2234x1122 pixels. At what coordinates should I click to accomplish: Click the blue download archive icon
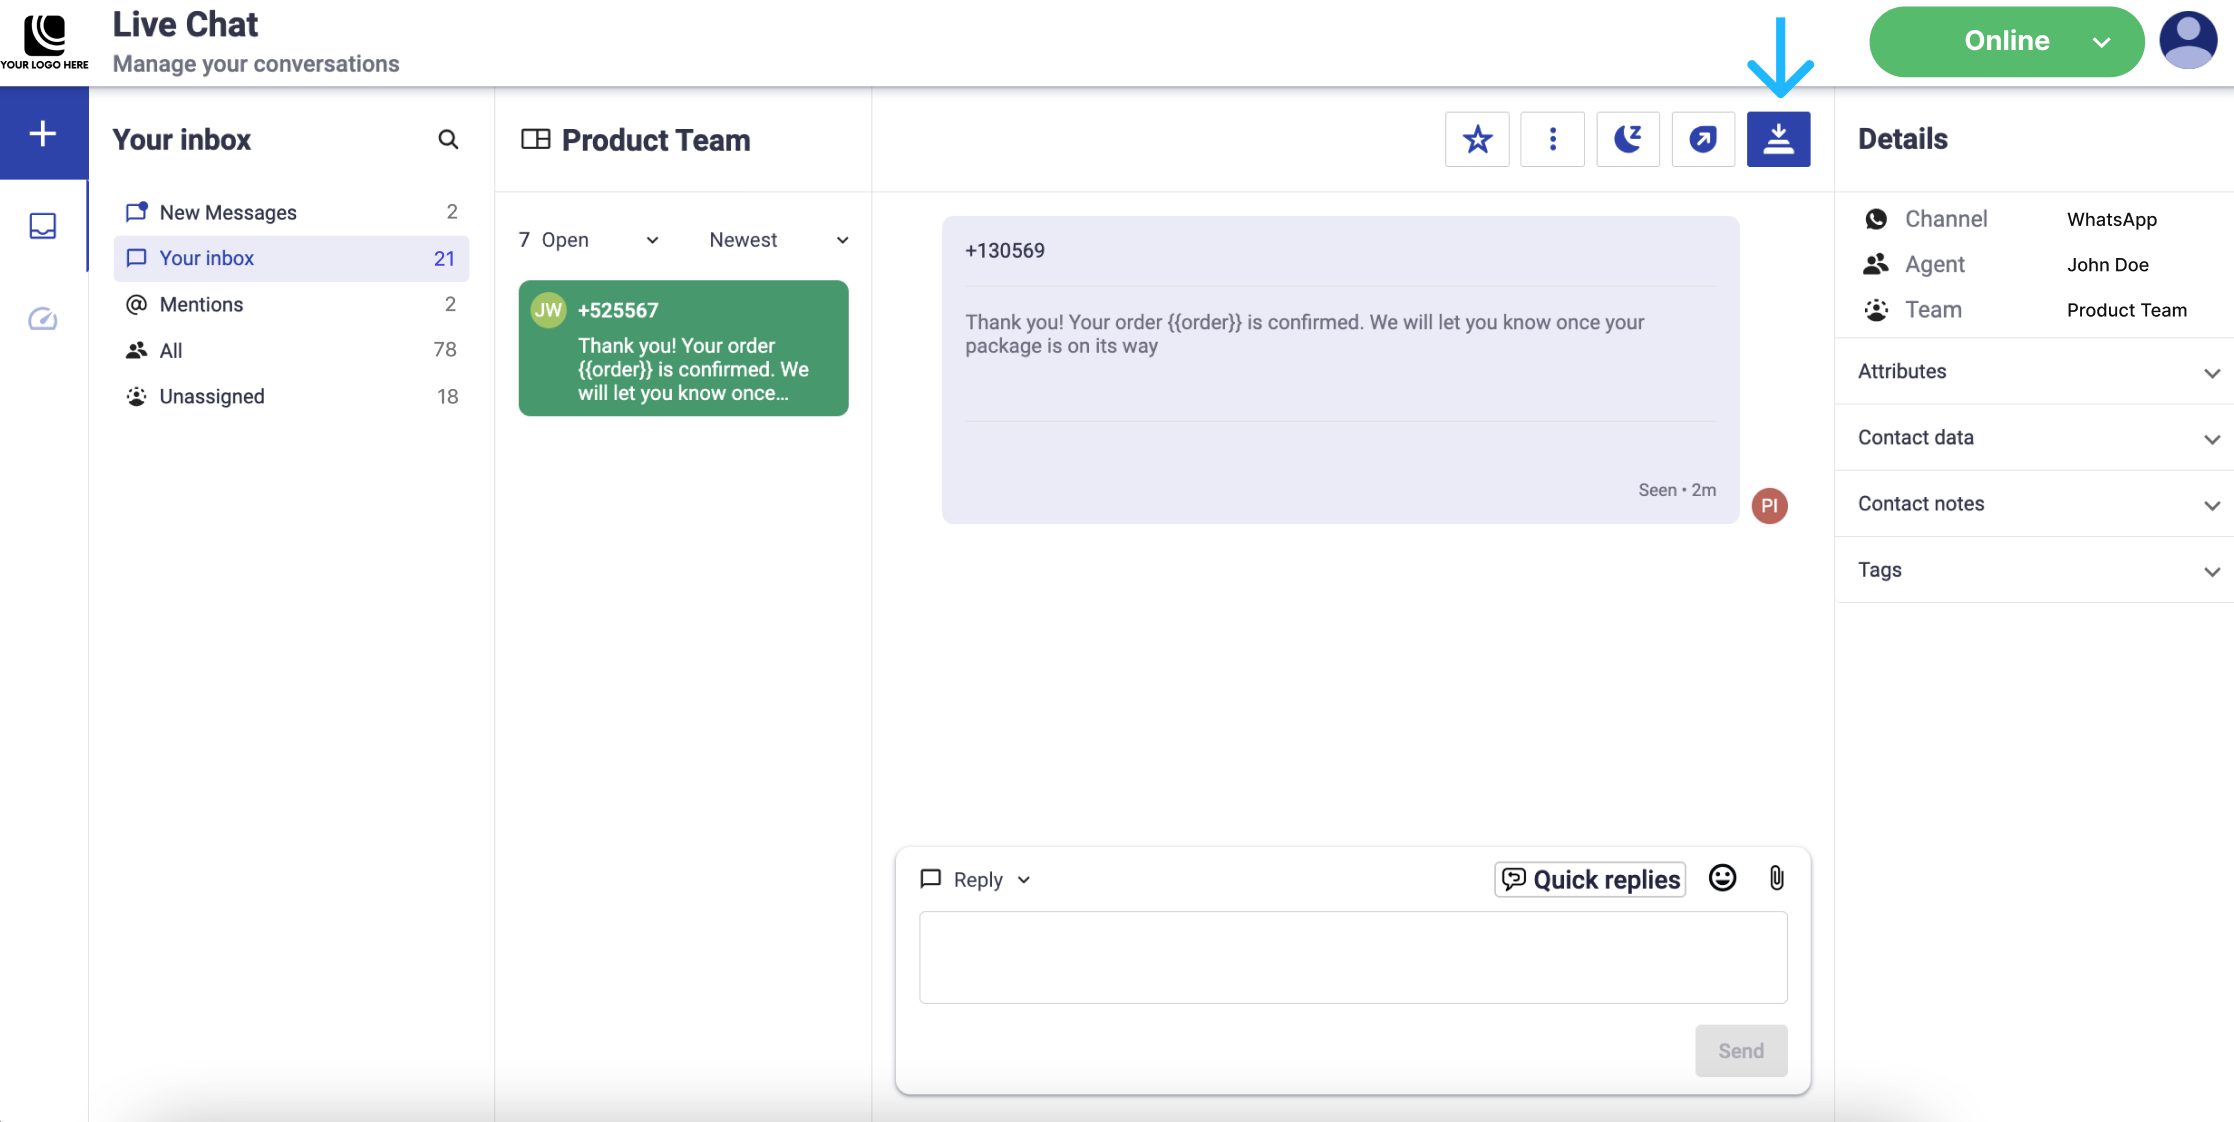tap(1778, 139)
